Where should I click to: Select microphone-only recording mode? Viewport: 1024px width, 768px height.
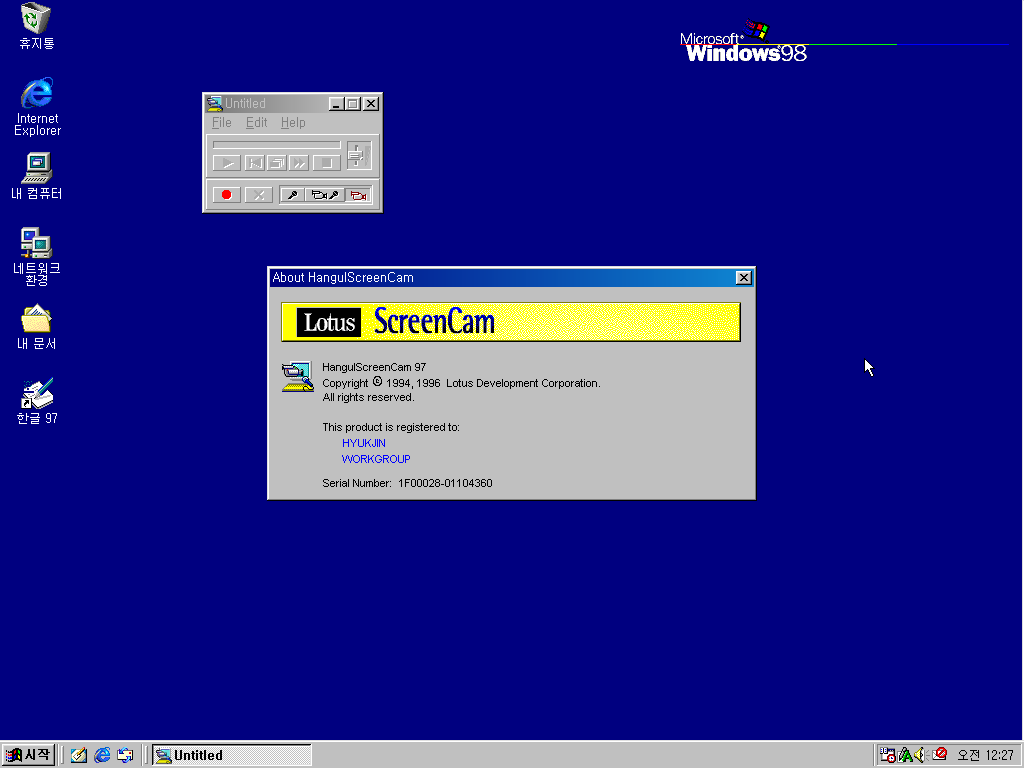point(293,195)
